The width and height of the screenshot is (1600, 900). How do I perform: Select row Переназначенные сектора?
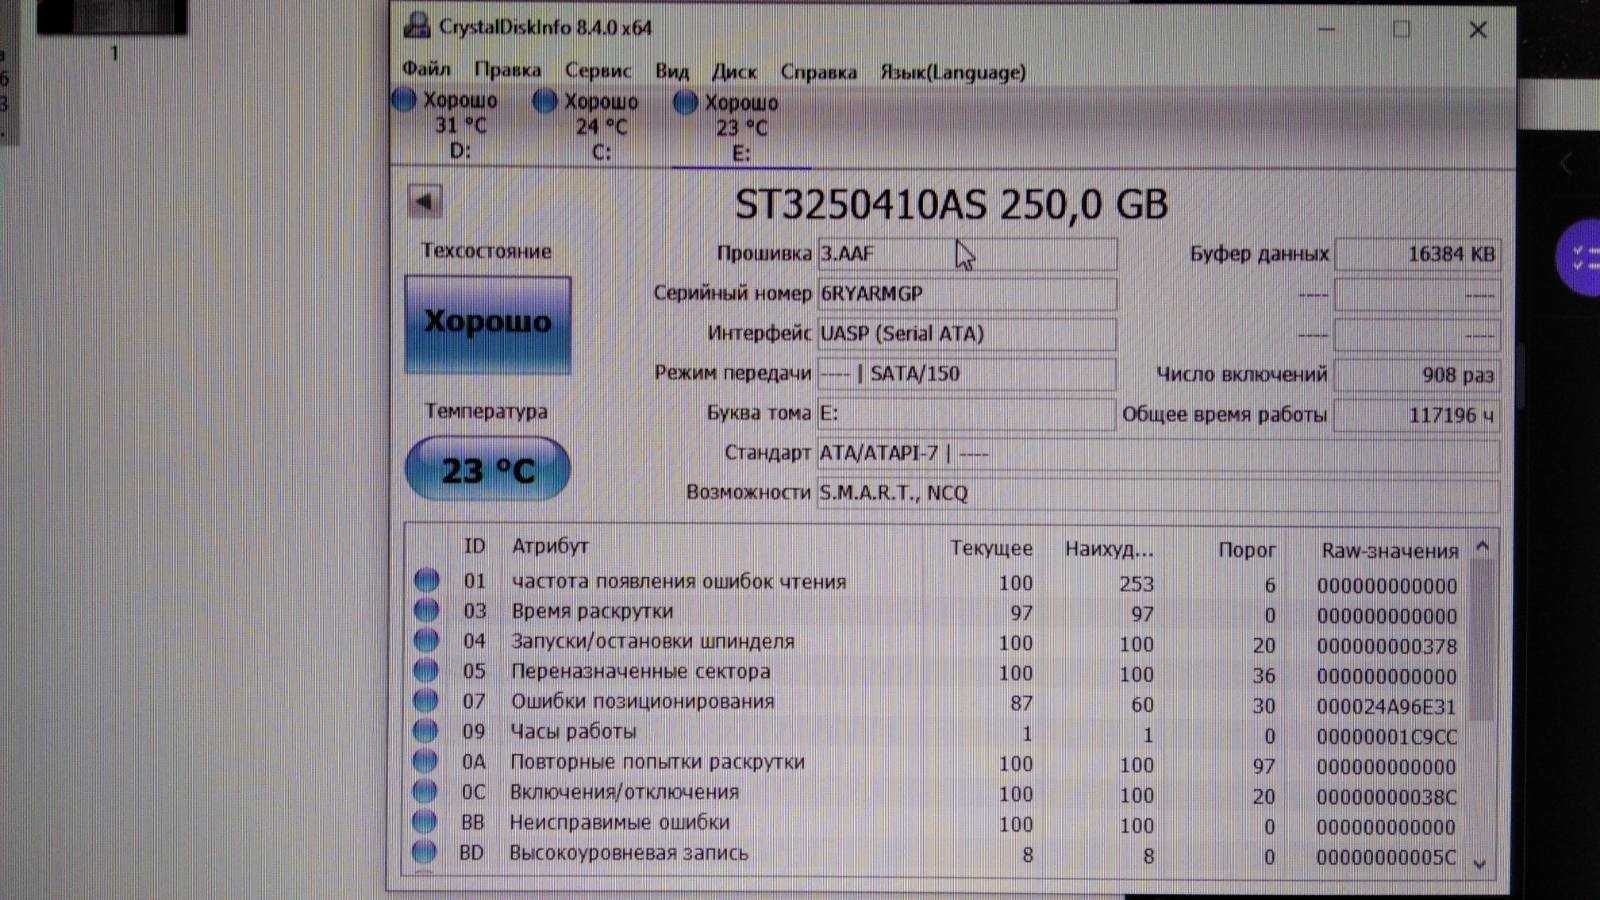(x=938, y=673)
